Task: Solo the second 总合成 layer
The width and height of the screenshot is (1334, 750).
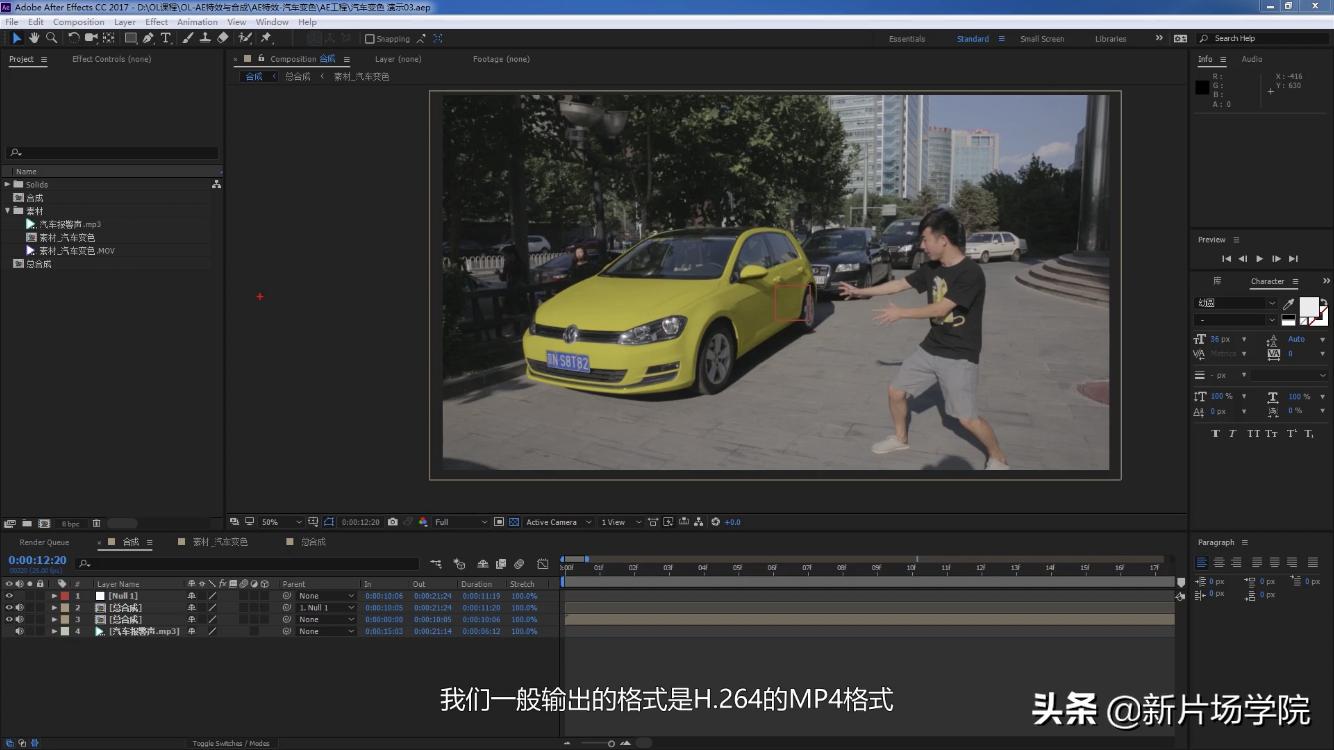Action: coord(30,617)
